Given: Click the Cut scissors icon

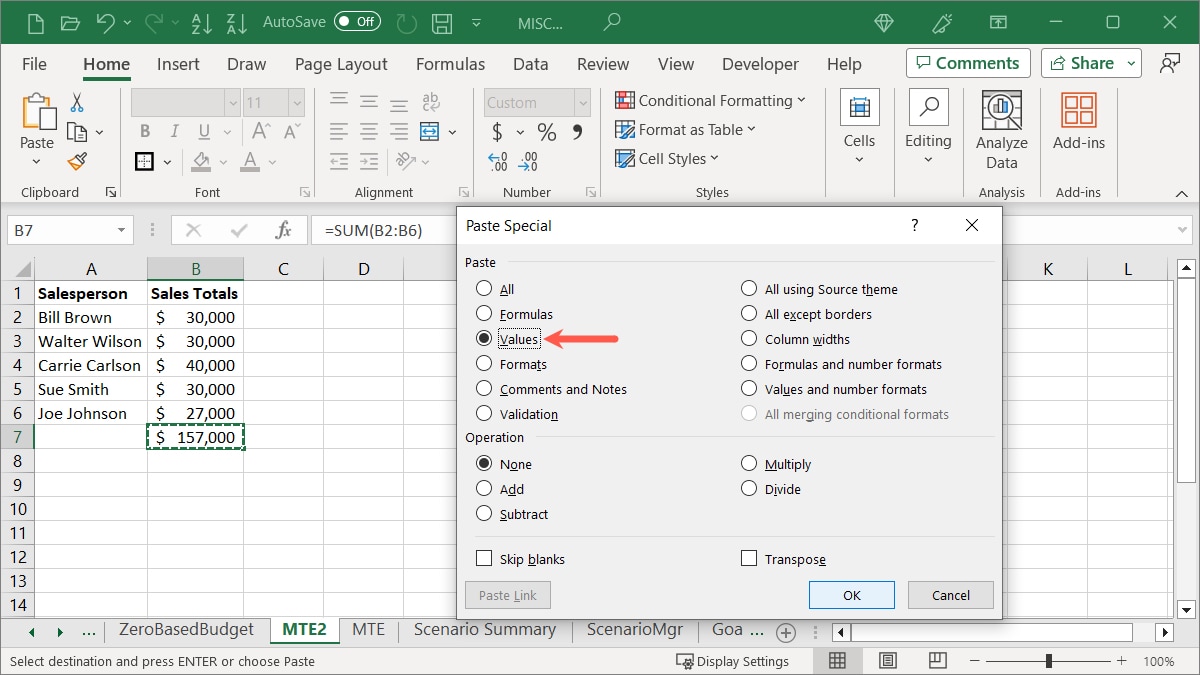Looking at the screenshot, I should click(77, 103).
